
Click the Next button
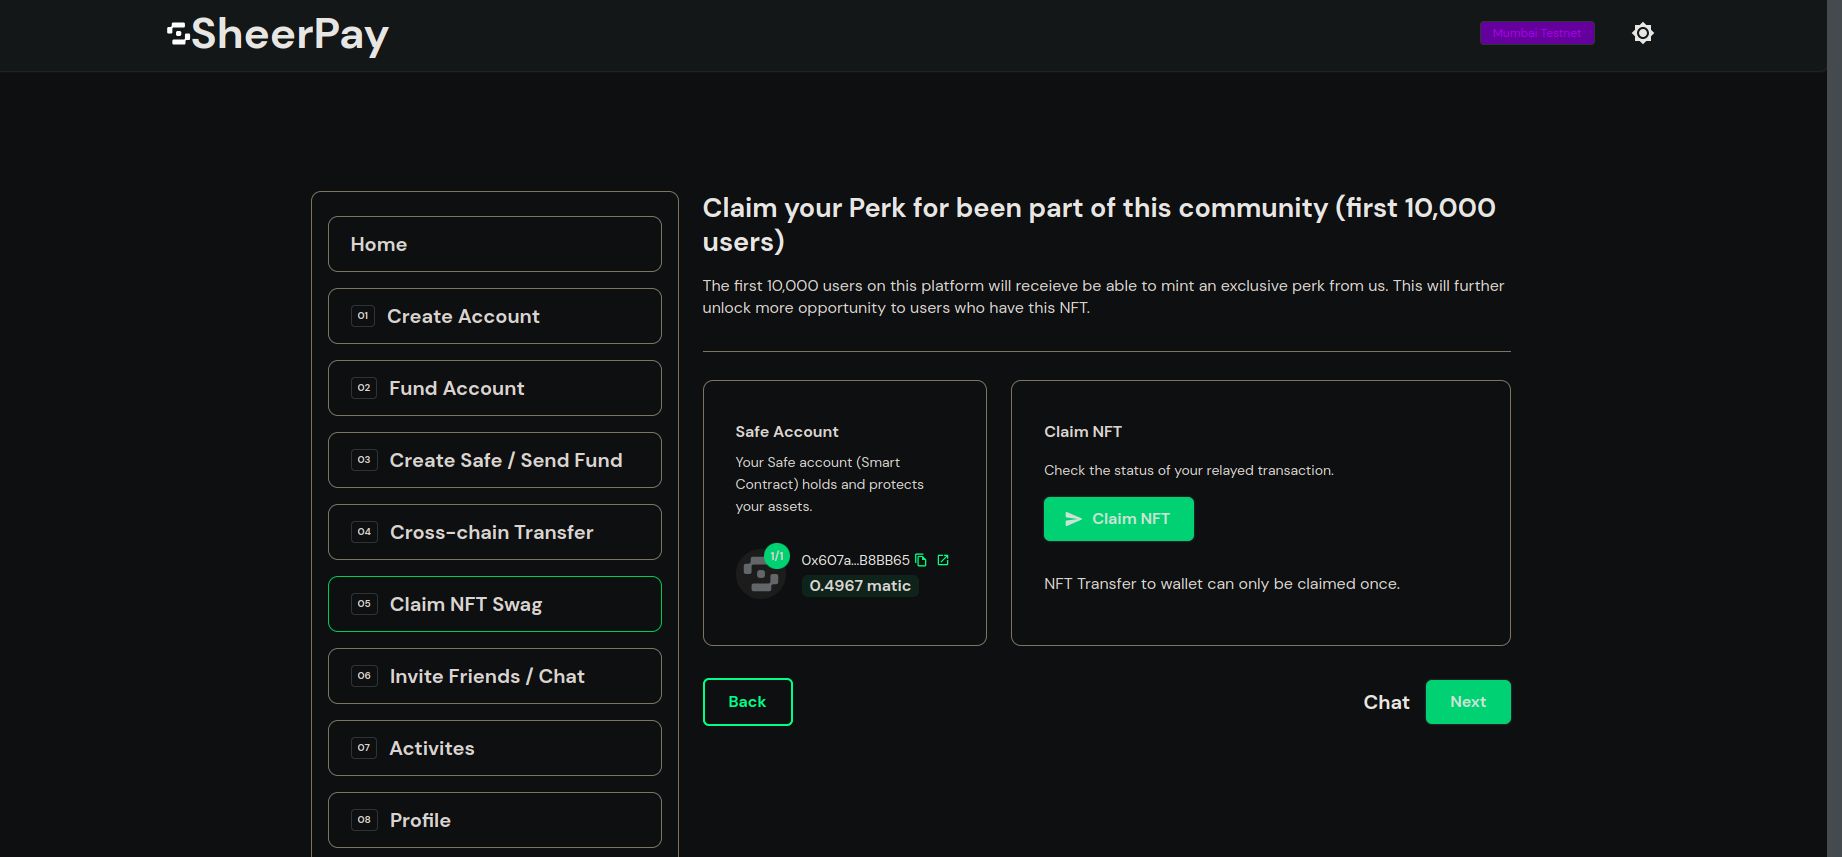click(1467, 702)
